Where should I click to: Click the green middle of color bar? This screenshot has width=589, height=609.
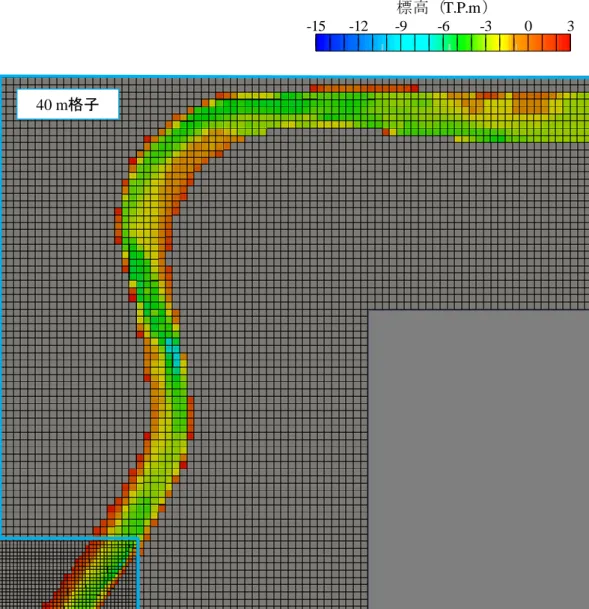464,43
